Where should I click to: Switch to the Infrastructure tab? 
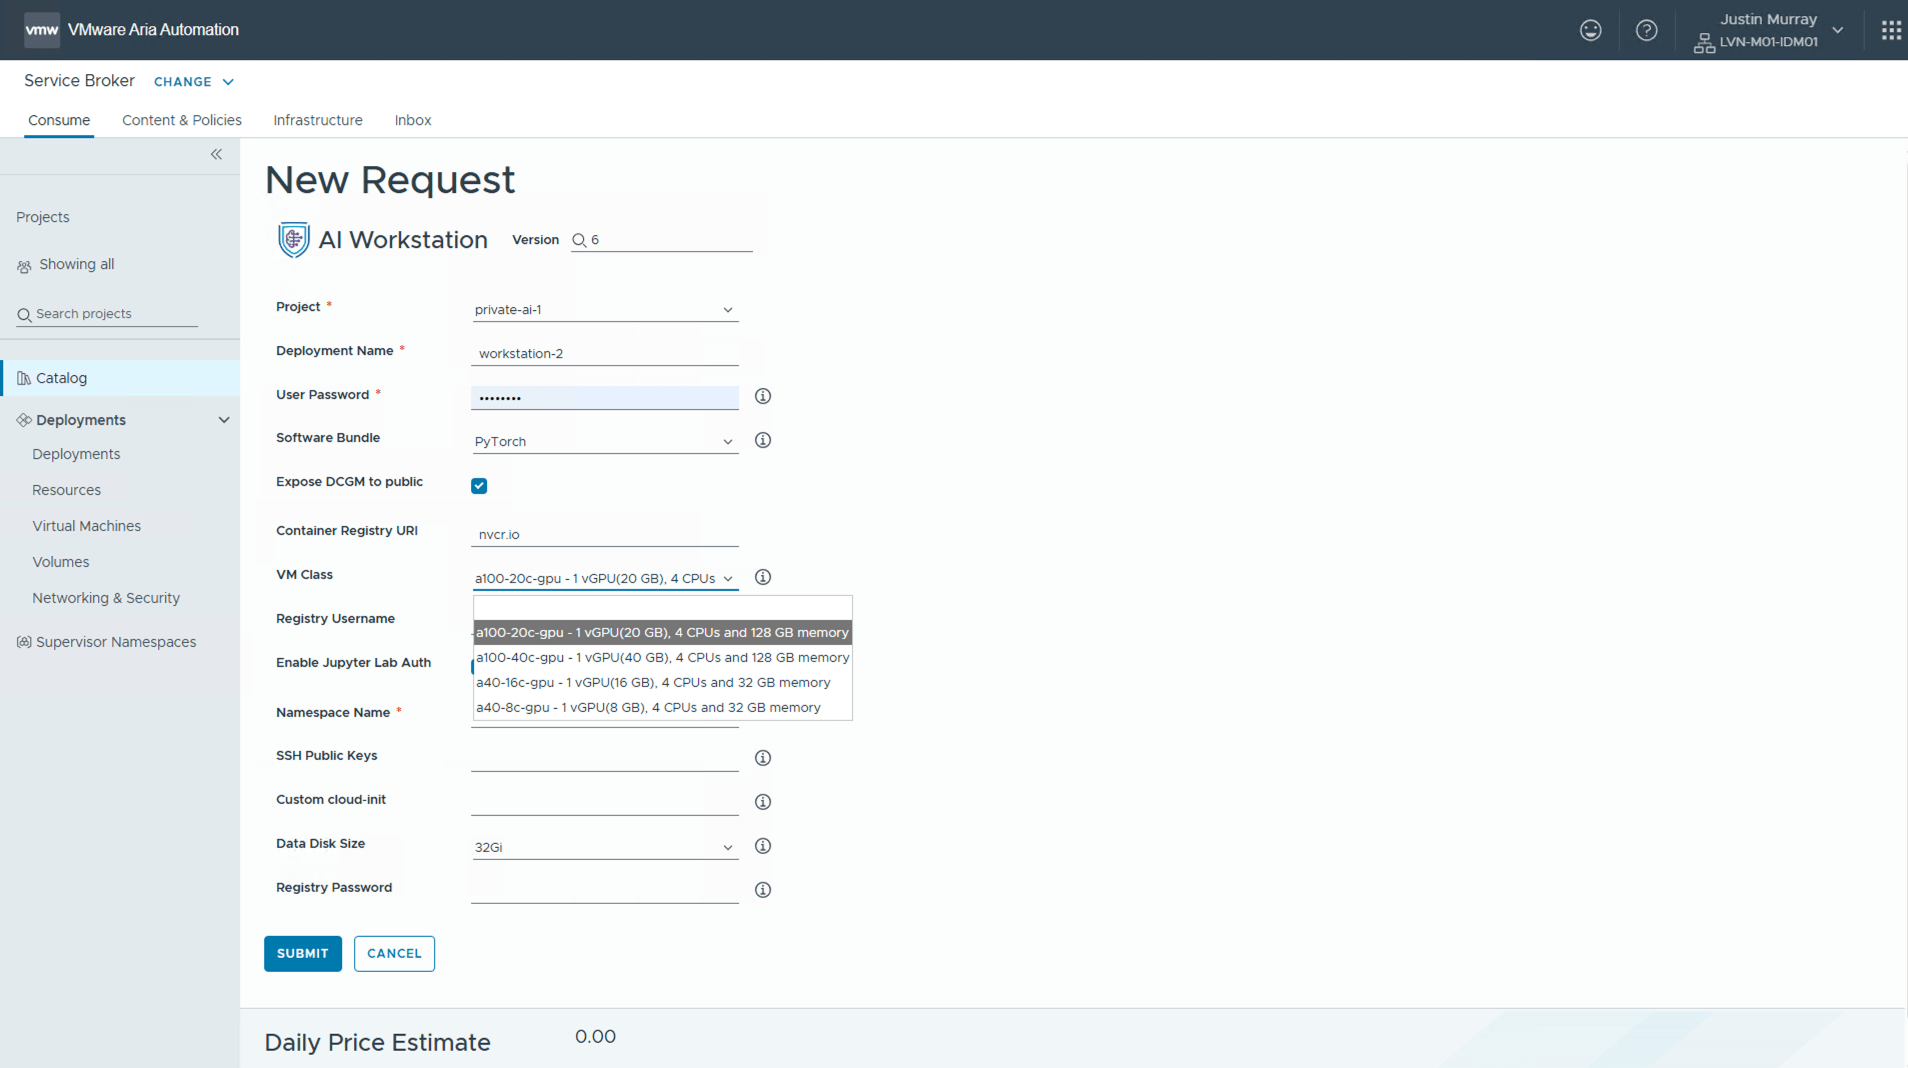click(317, 120)
